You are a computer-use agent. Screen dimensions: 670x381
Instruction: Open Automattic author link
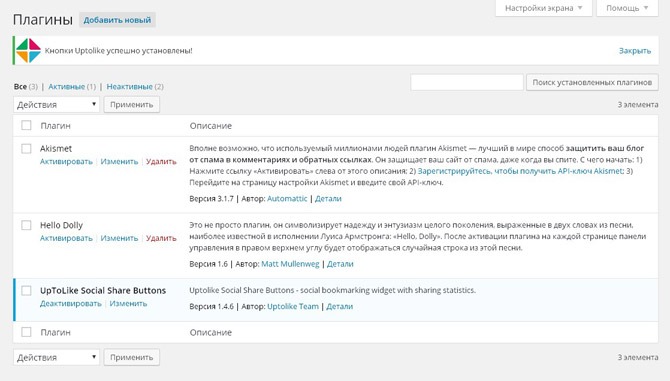point(287,199)
